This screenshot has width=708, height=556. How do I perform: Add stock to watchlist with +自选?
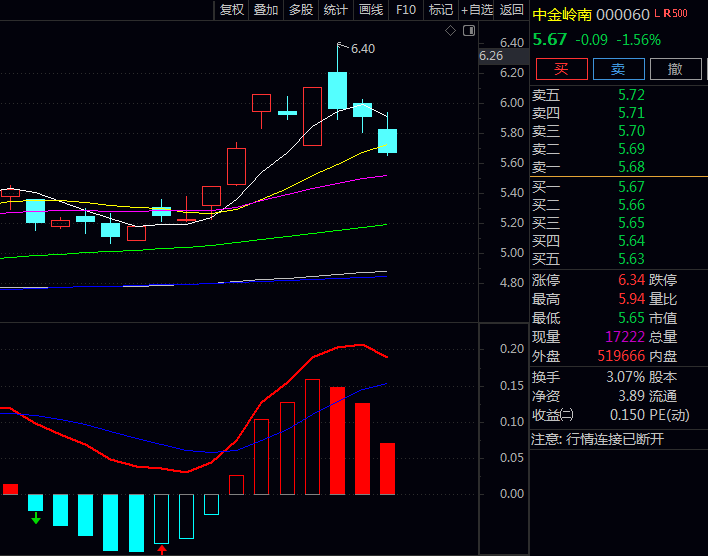pyautogui.click(x=476, y=10)
